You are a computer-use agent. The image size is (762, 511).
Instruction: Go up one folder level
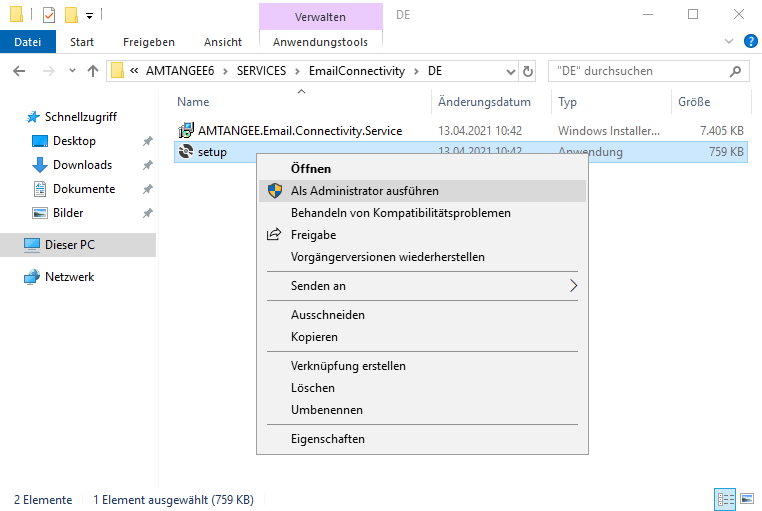tap(93, 71)
